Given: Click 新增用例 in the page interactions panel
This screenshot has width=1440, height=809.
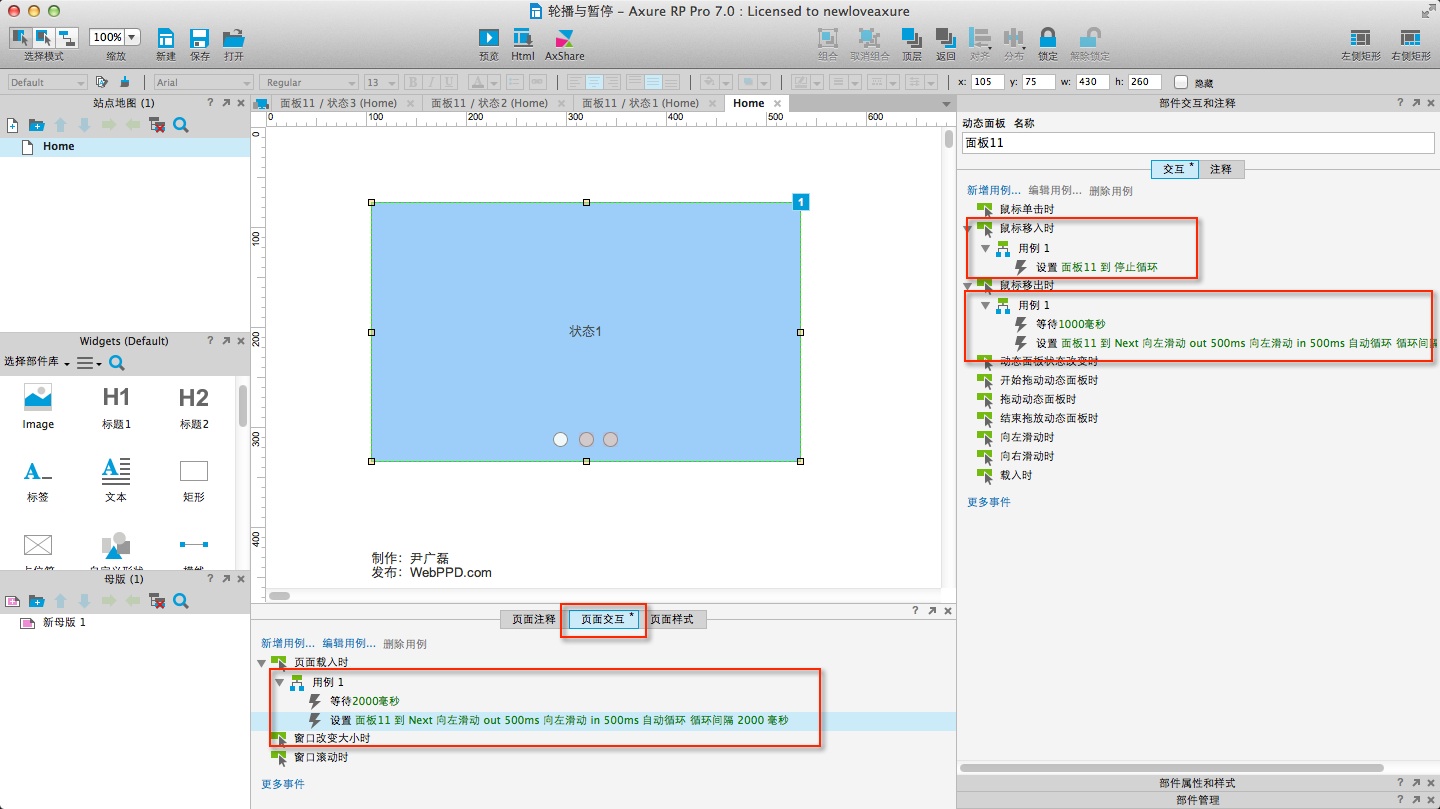Looking at the screenshot, I should [x=287, y=644].
